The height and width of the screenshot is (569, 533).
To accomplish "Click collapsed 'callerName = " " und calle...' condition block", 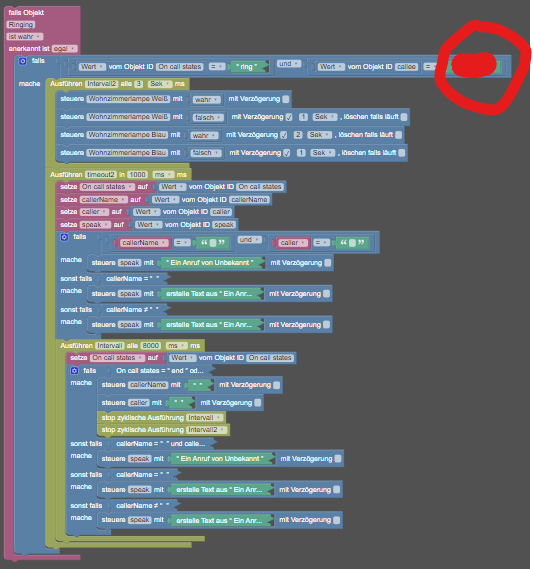I will 162,444.
